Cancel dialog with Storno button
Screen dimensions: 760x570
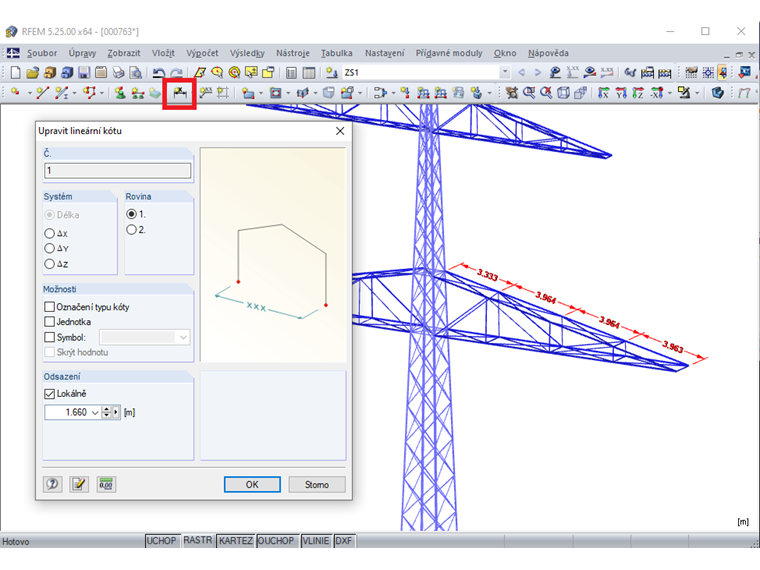point(317,484)
